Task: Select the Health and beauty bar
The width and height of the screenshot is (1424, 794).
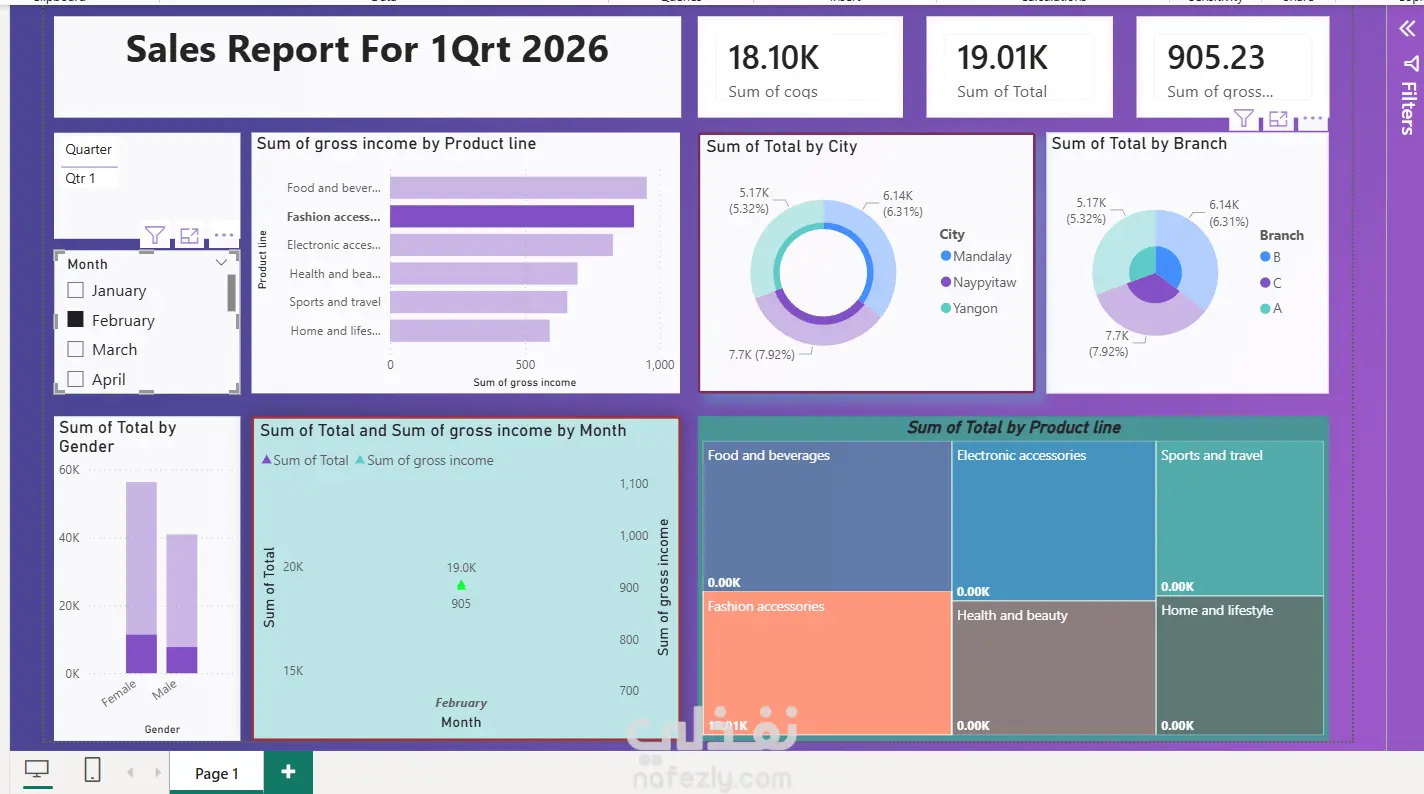Action: click(x=484, y=274)
